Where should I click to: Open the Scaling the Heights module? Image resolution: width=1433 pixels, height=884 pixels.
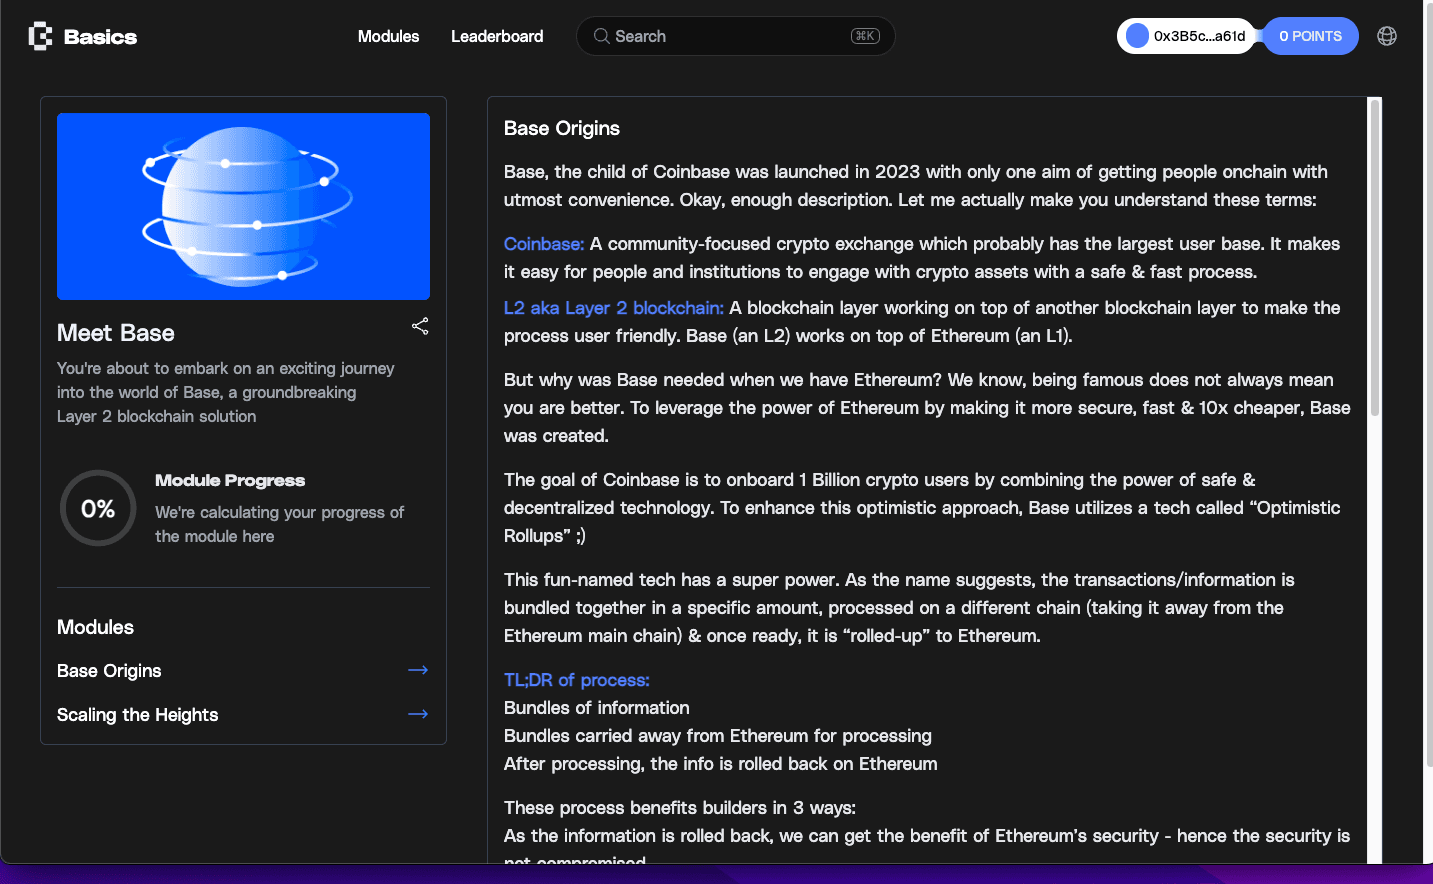click(x=137, y=715)
